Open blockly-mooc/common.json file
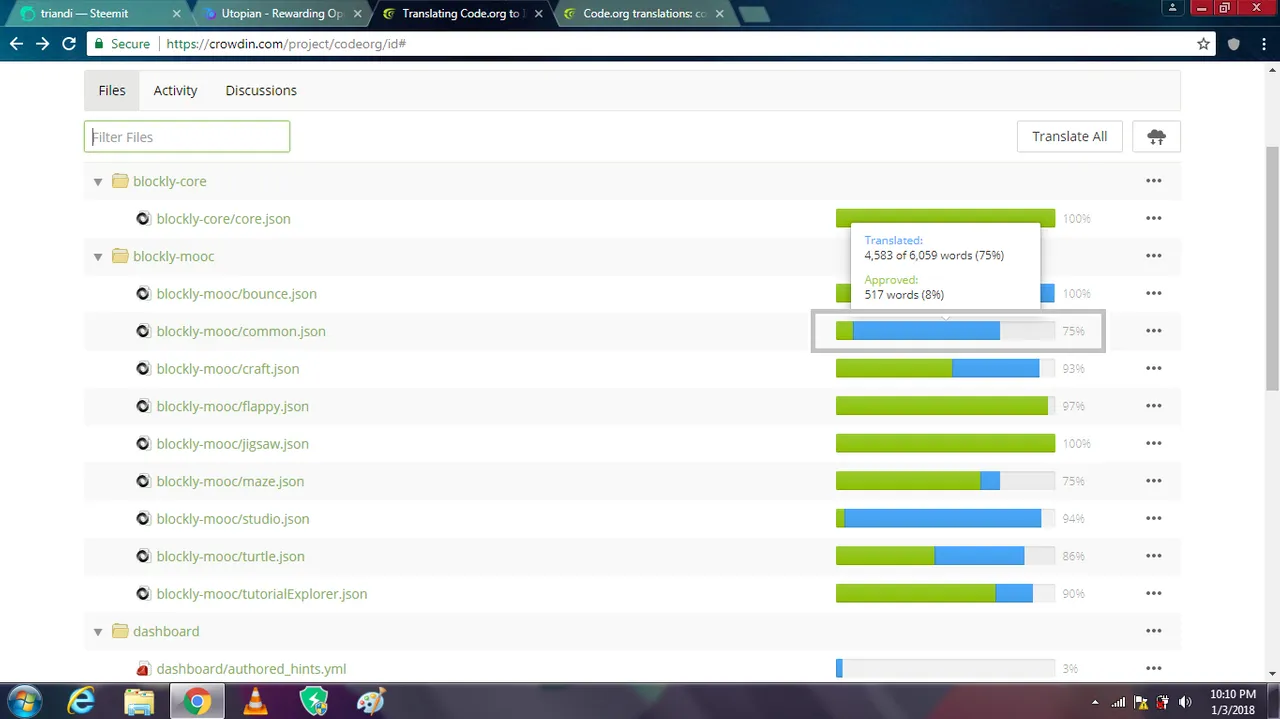This screenshot has height=719, width=1280. 241,331
